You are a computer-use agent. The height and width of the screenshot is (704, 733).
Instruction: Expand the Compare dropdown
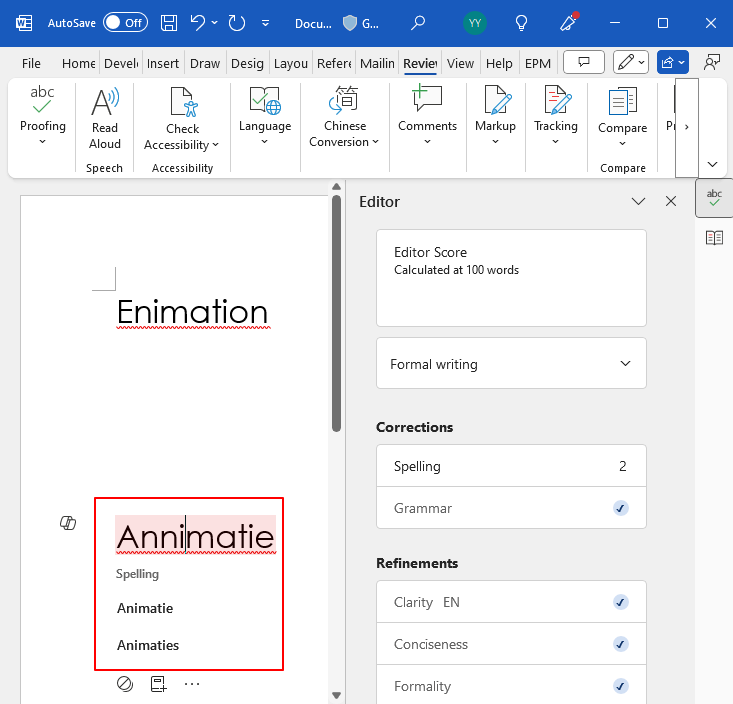(622, 118)
